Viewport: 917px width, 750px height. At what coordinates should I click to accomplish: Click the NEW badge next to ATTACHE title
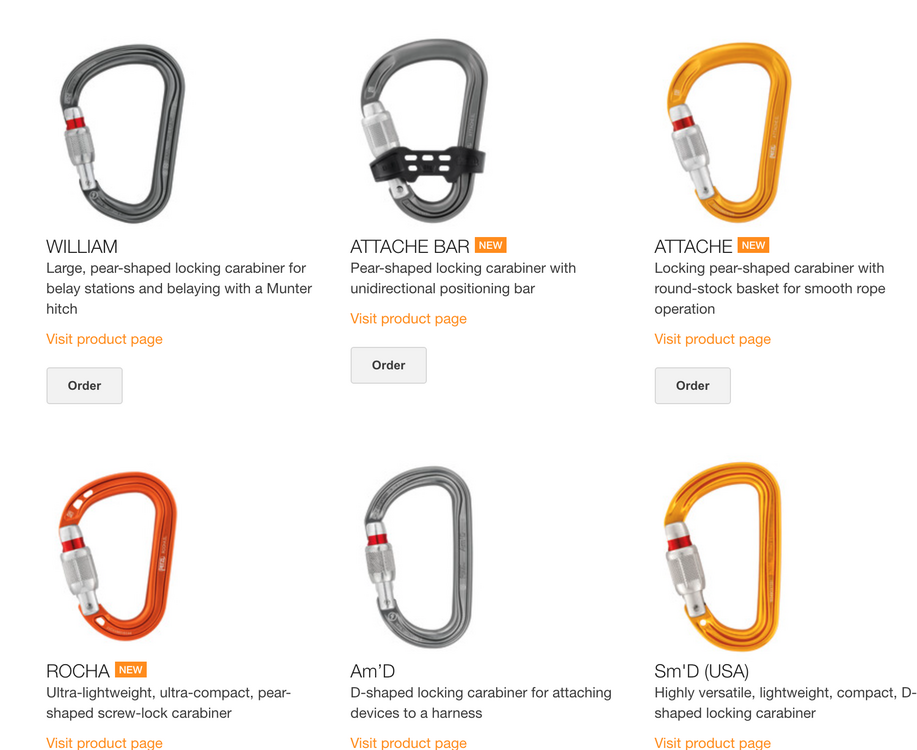[x=753, y=245]
